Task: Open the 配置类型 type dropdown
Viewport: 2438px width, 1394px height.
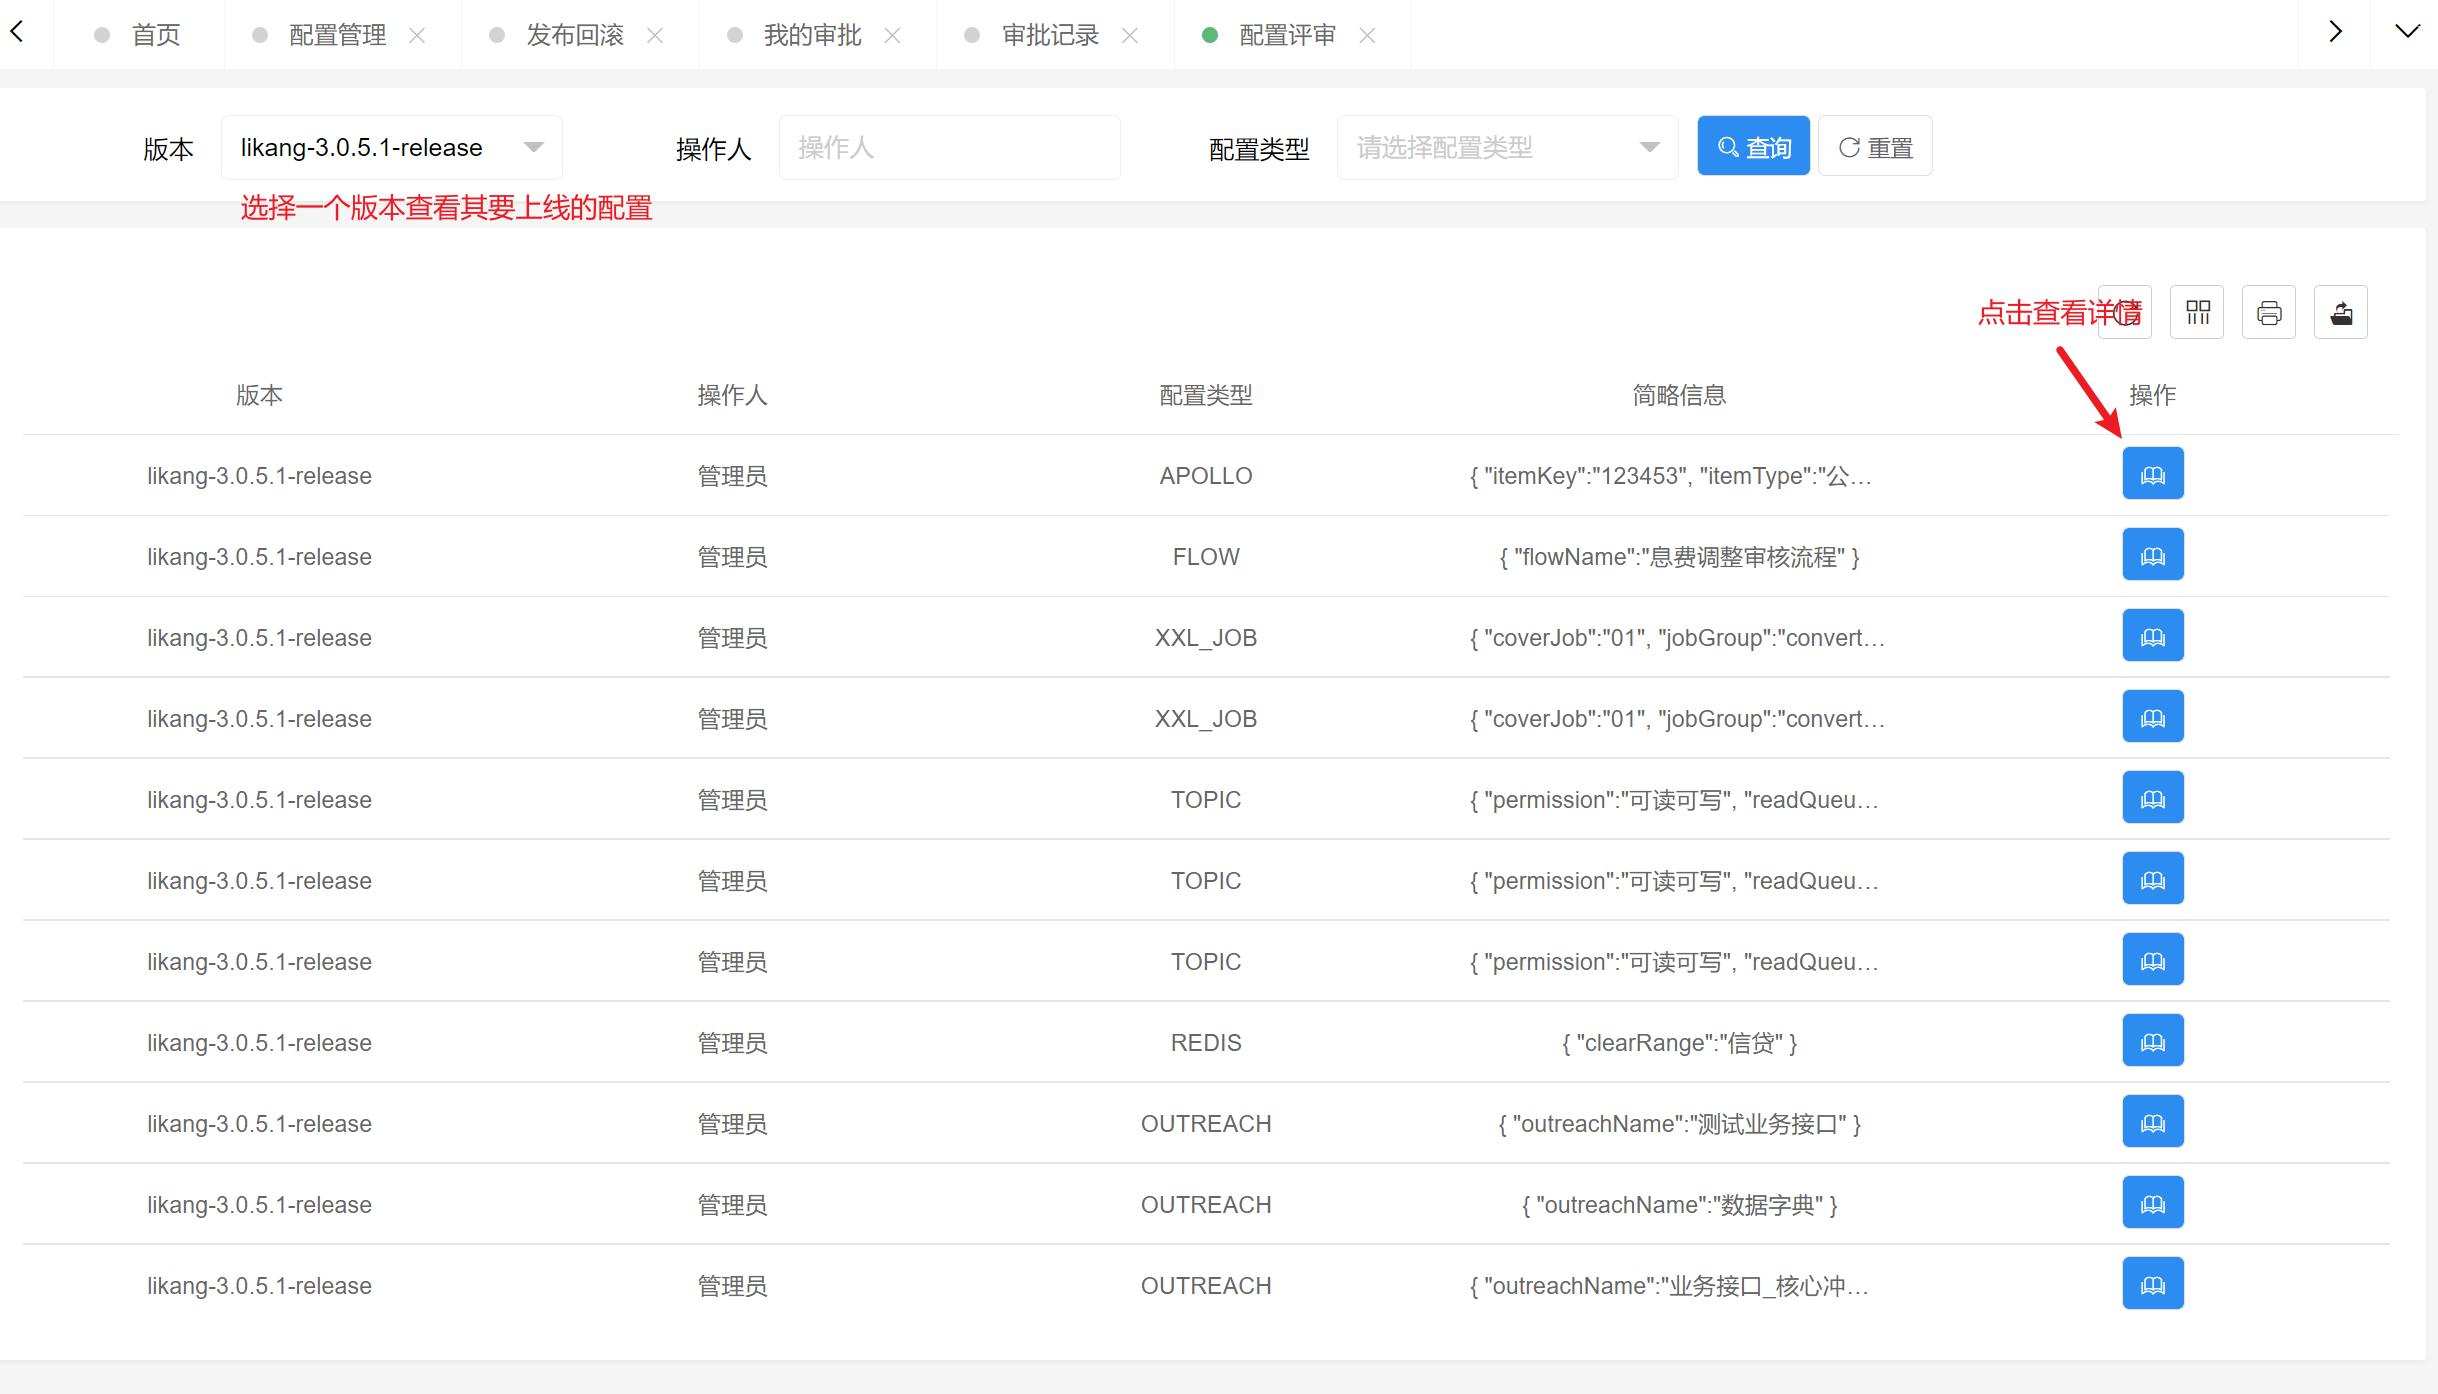Action: click(x=1507, y=147)
